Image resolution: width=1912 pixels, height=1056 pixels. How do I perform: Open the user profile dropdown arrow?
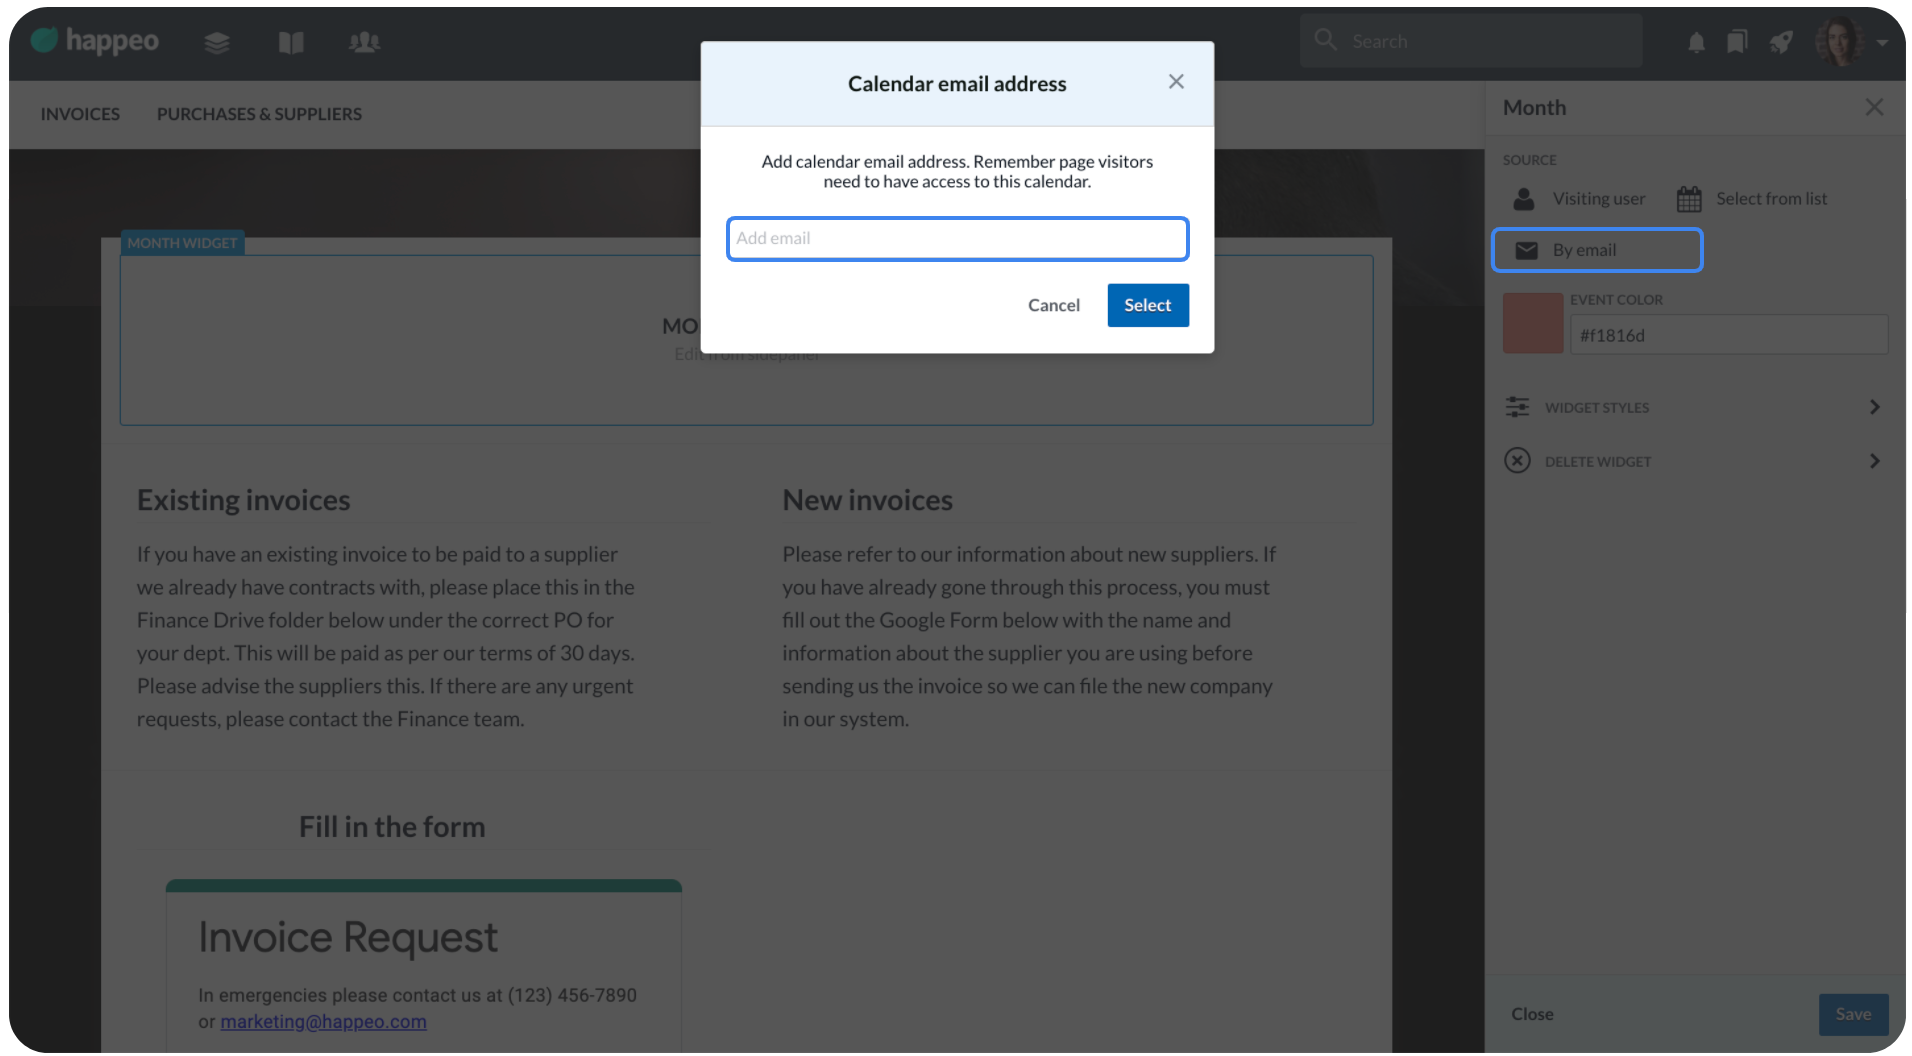1882,43
